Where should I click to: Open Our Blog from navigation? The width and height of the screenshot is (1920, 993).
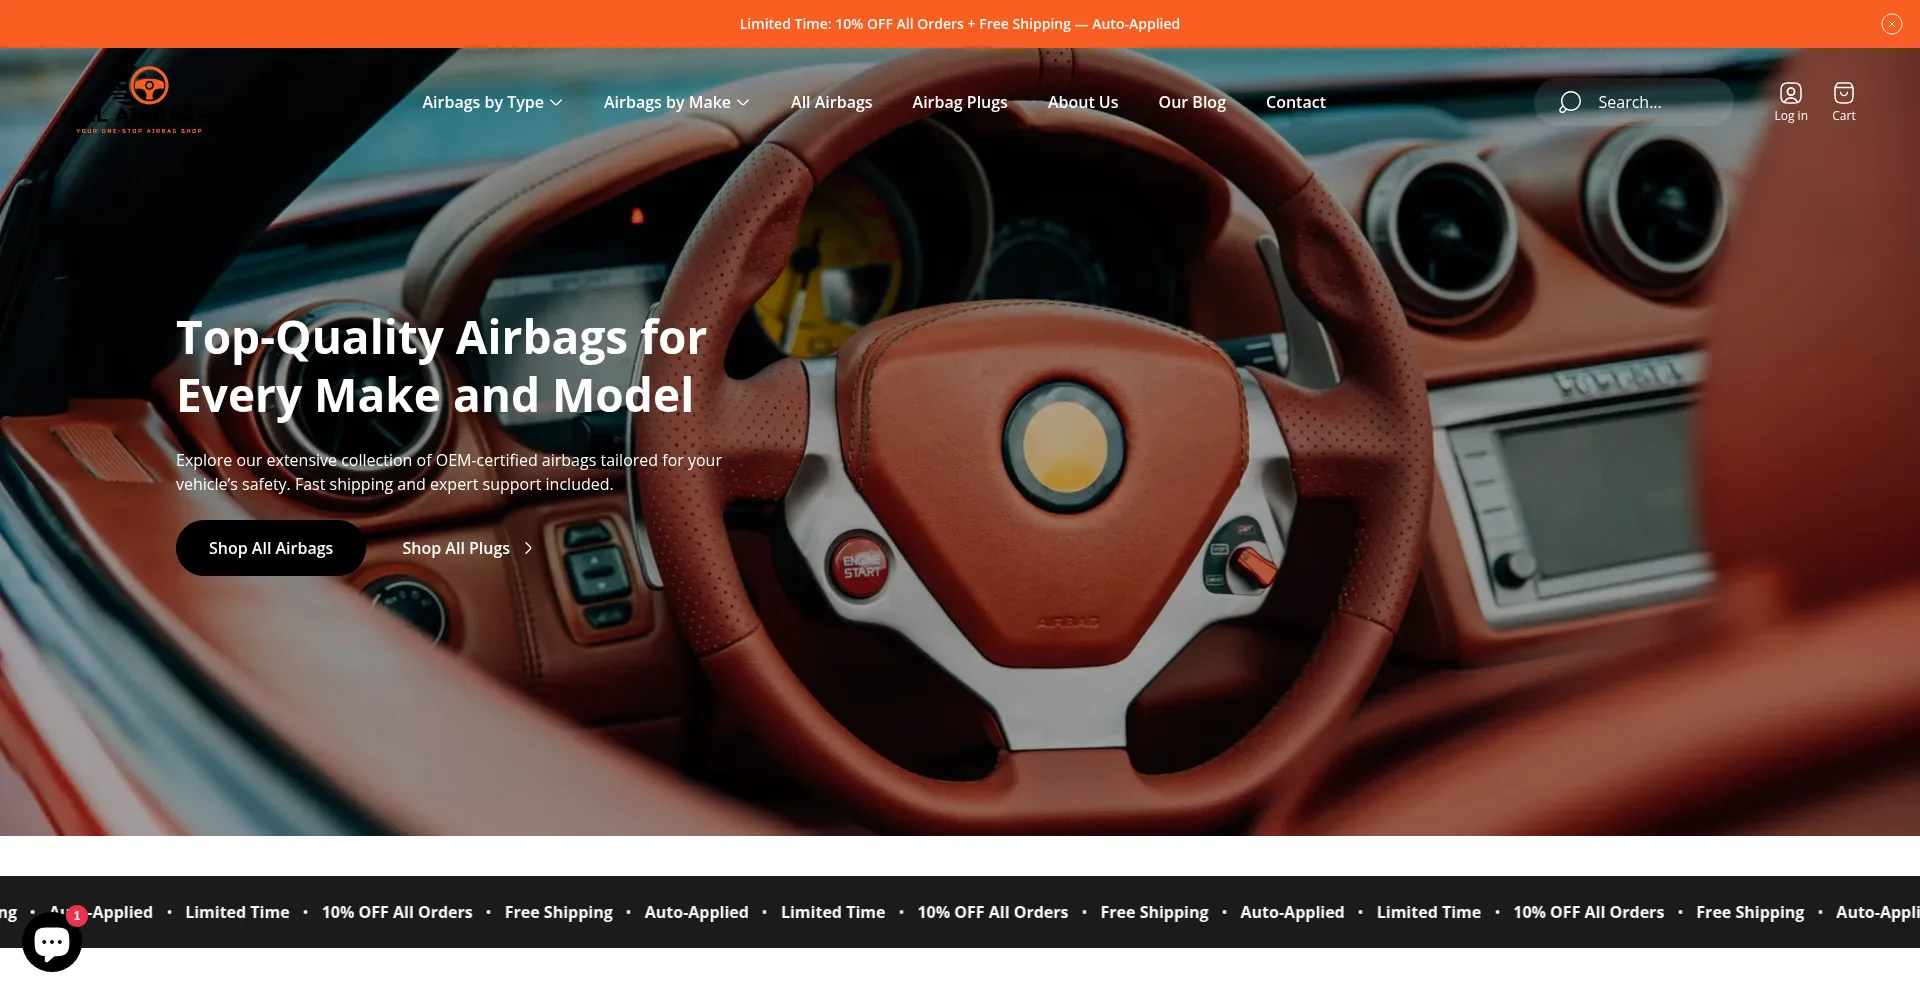[1191, 102]
